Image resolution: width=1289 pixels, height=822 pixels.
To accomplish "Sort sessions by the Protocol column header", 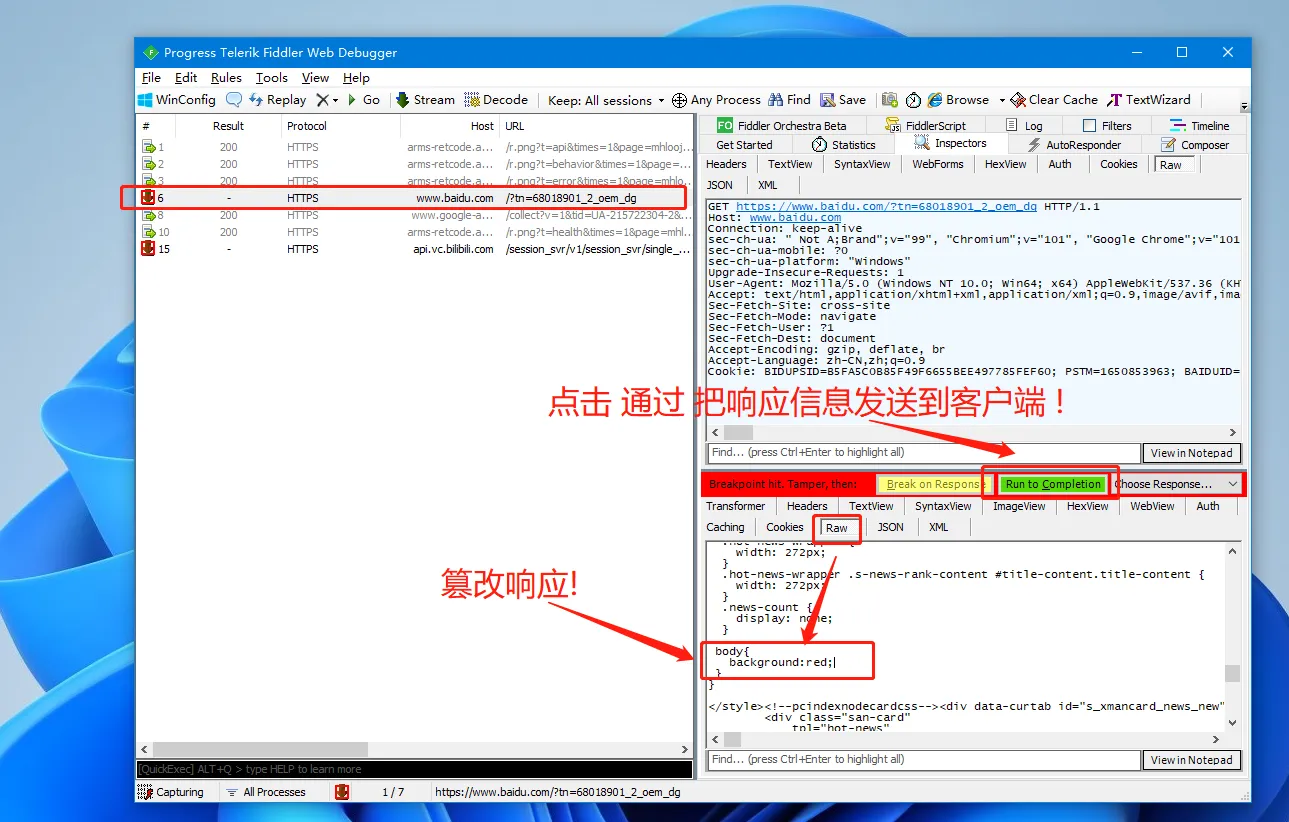I will (x=340, y=126).
